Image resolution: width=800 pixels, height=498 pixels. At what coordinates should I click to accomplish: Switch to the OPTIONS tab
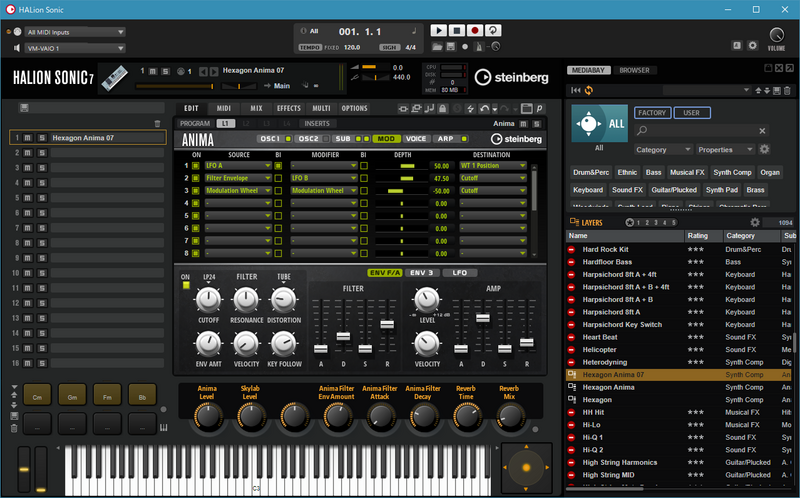pyautogui.click(x=354, y=108)
